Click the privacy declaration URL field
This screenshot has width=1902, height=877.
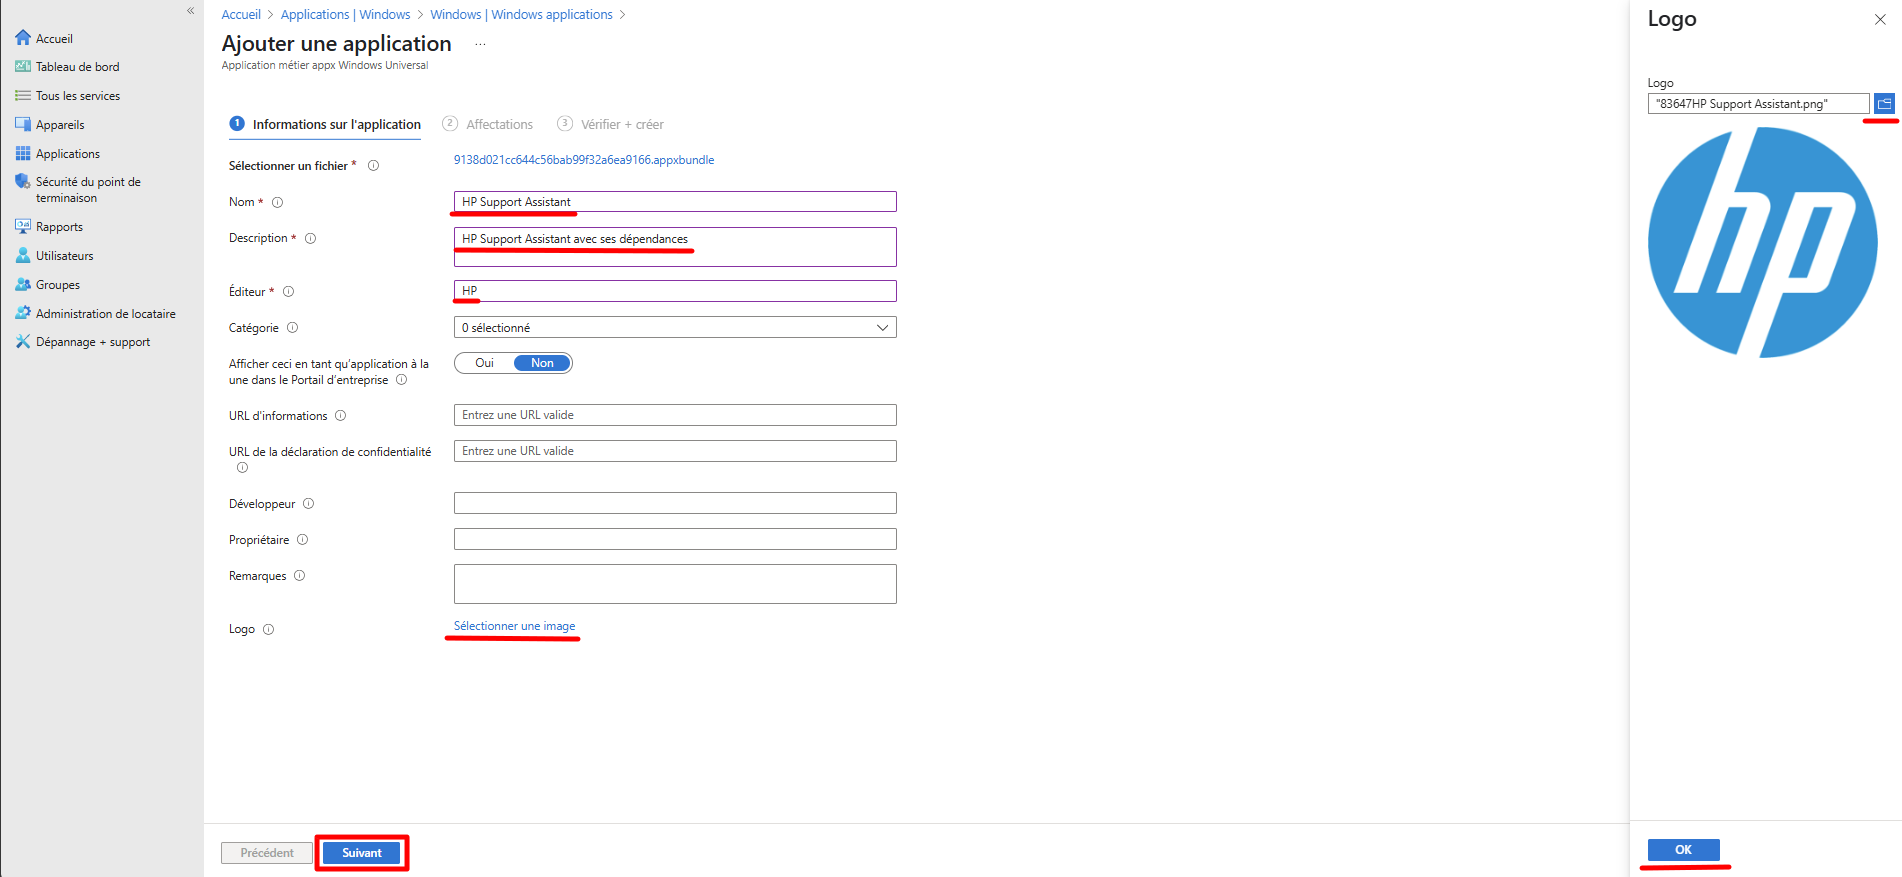coord(675,451)
